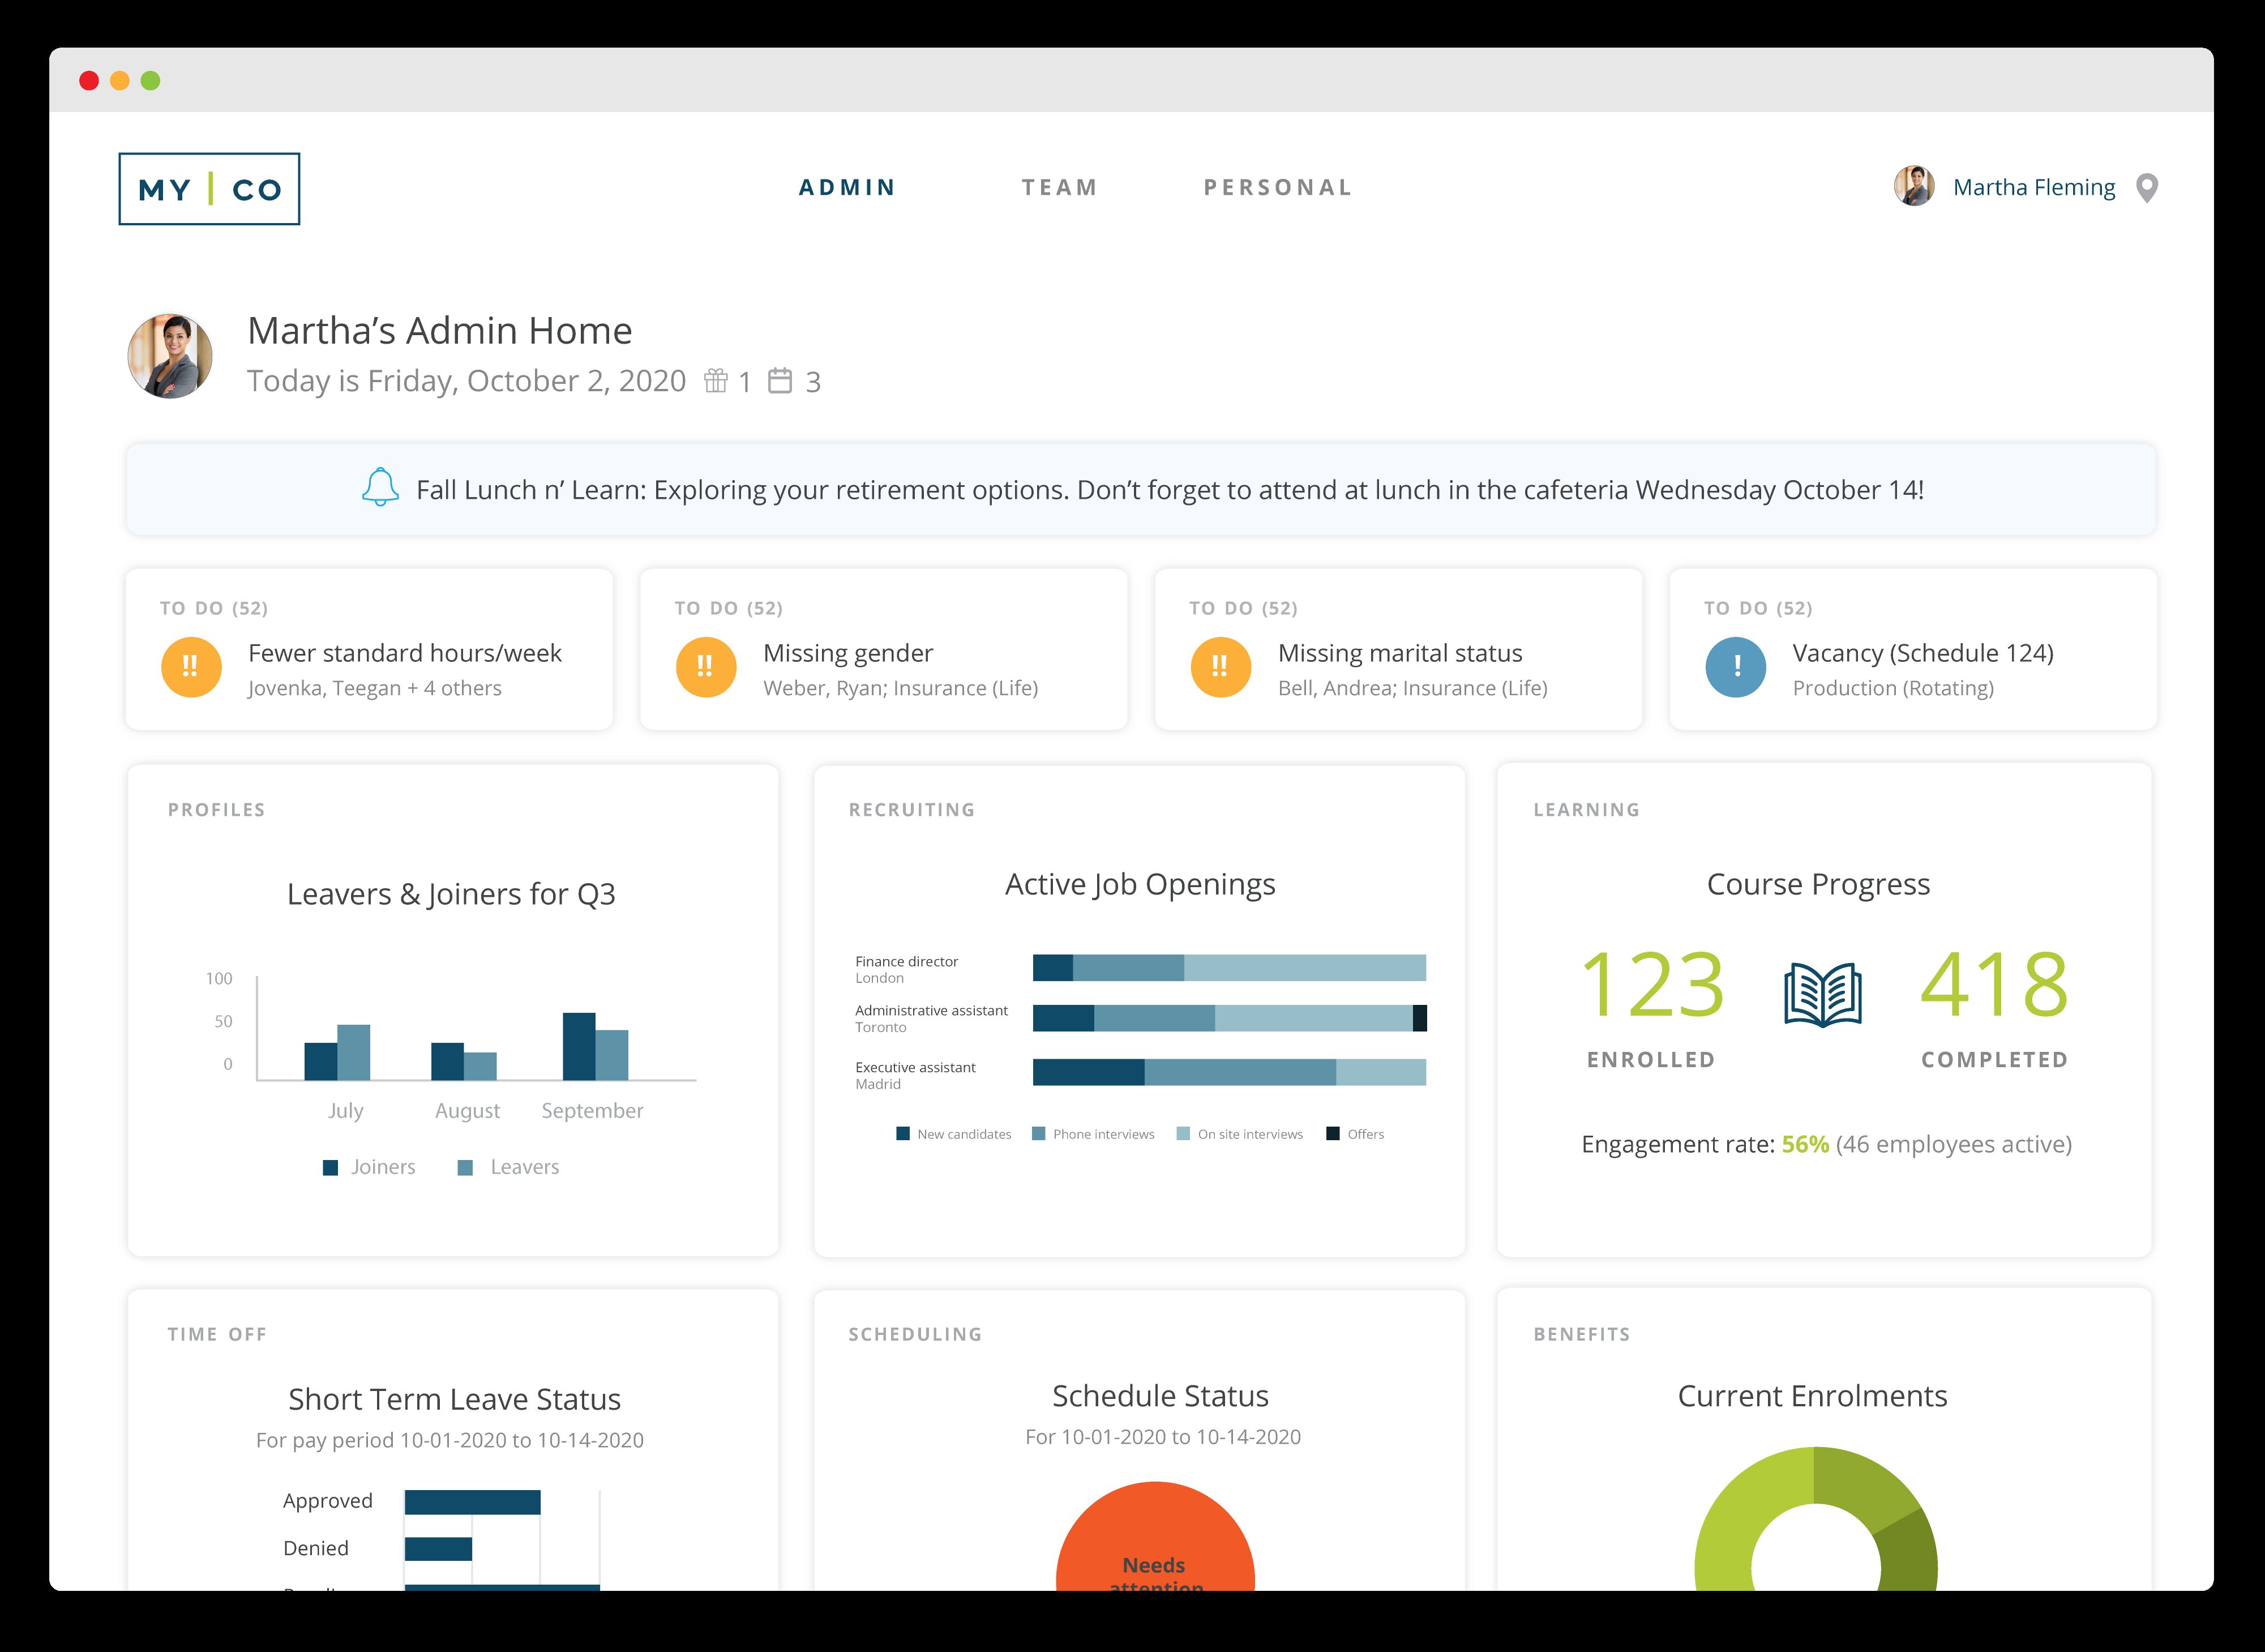Click Martha's large profile photo
Viewport: 2265px width, 1652px height.
click(x=170, y=356)
